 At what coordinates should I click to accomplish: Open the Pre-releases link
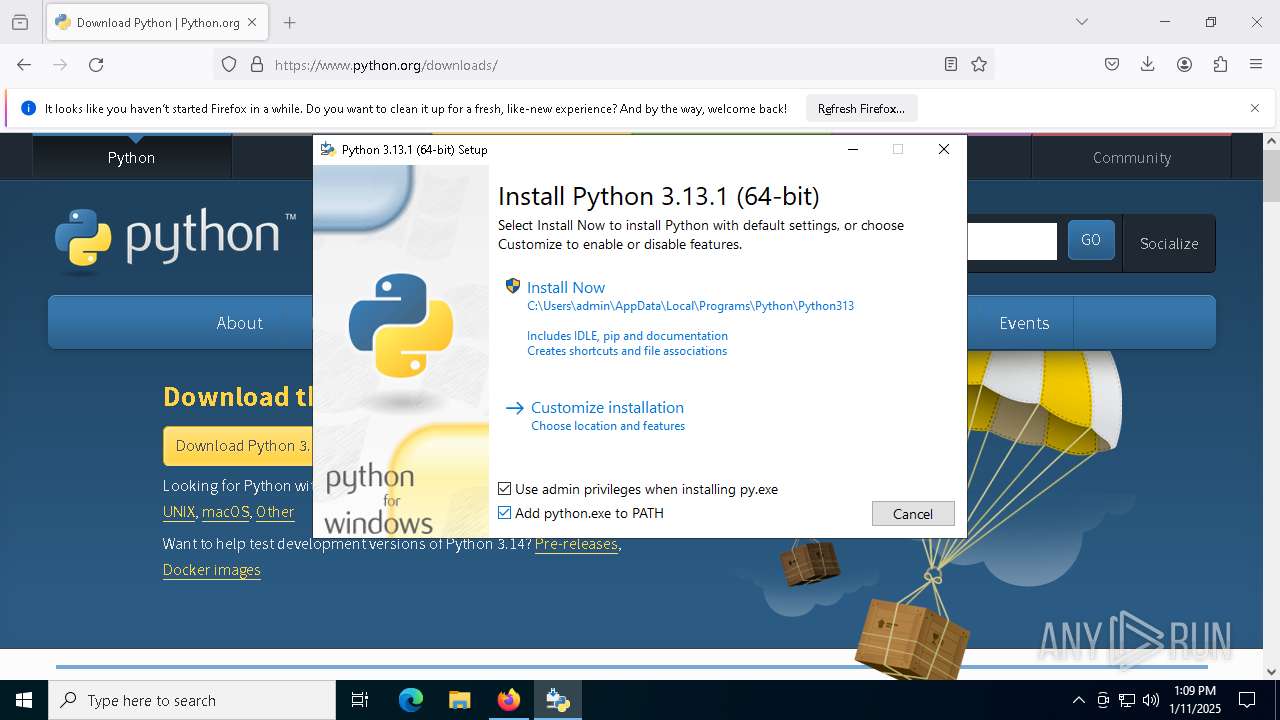(576, 544)
